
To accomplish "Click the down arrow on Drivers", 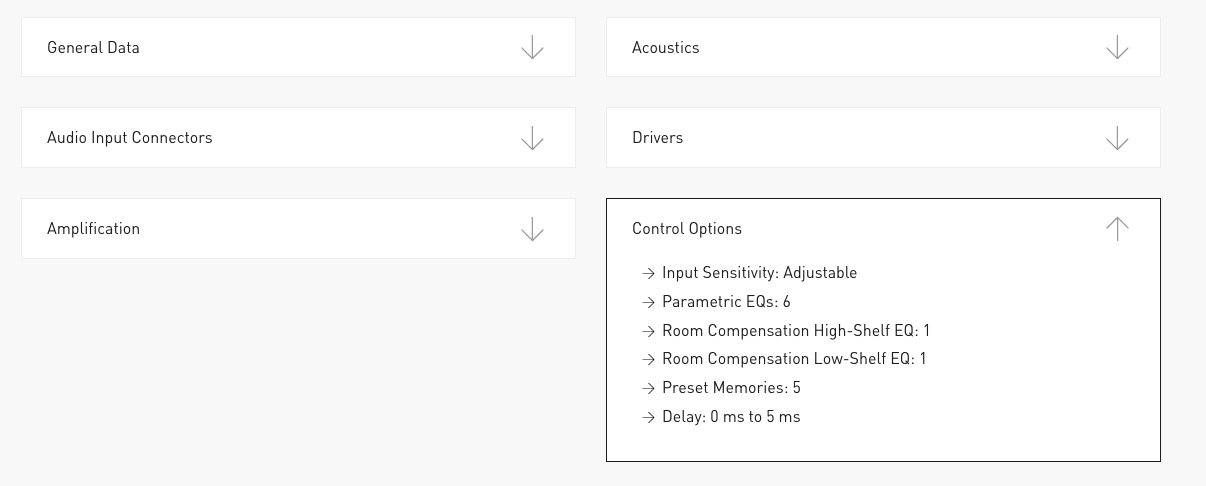I will tap(1117, 138).
